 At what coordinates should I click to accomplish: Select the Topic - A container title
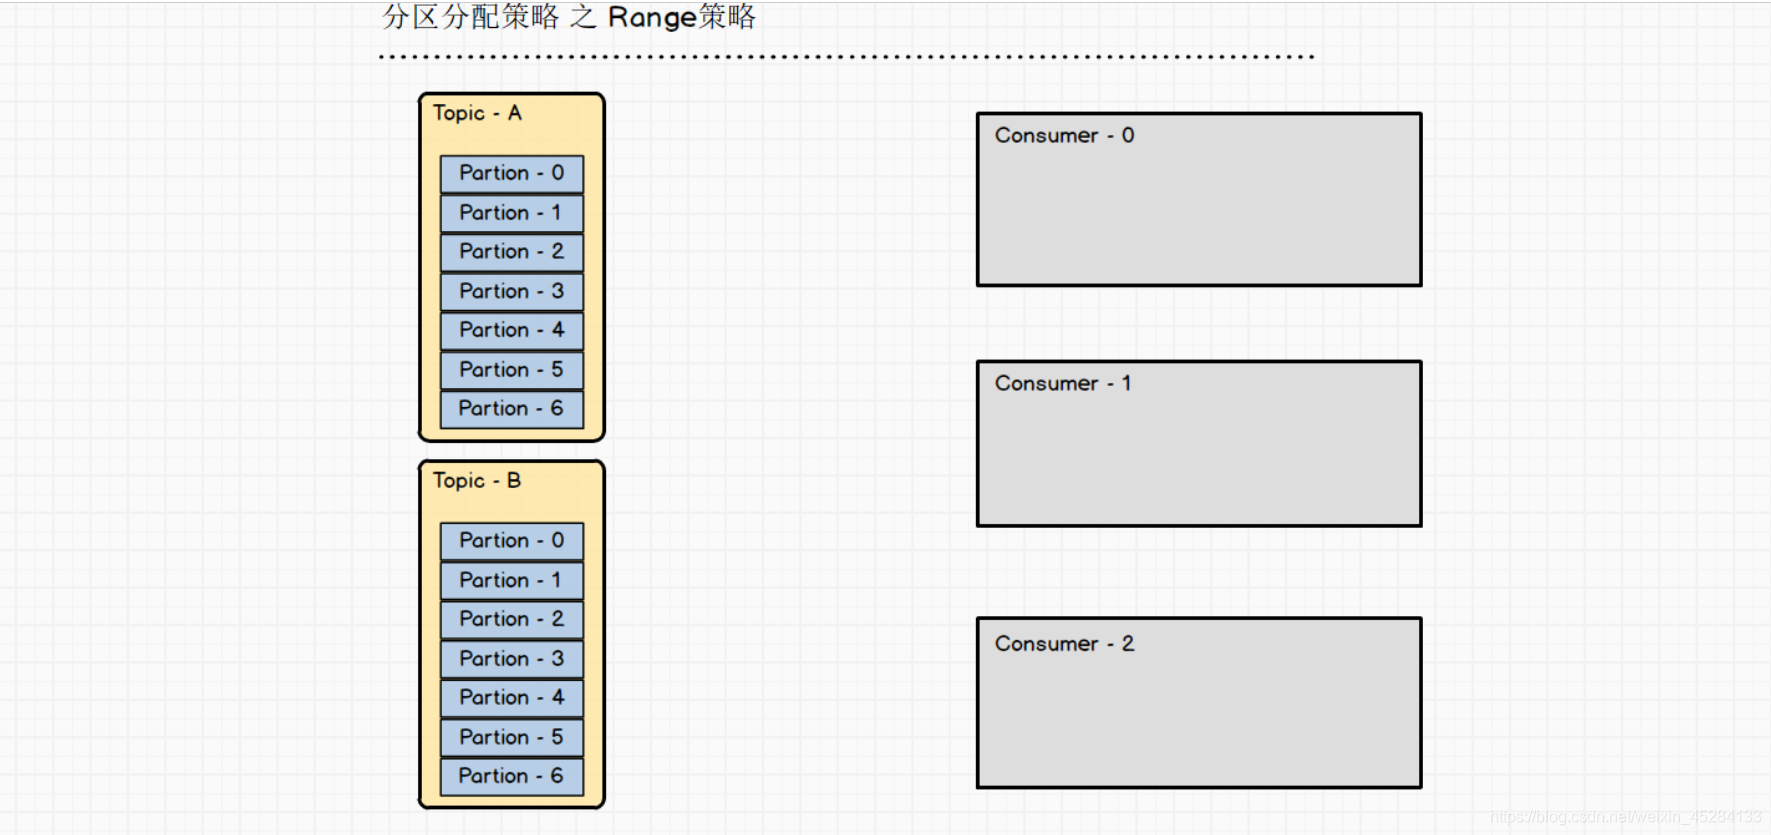tap(477, 113)
